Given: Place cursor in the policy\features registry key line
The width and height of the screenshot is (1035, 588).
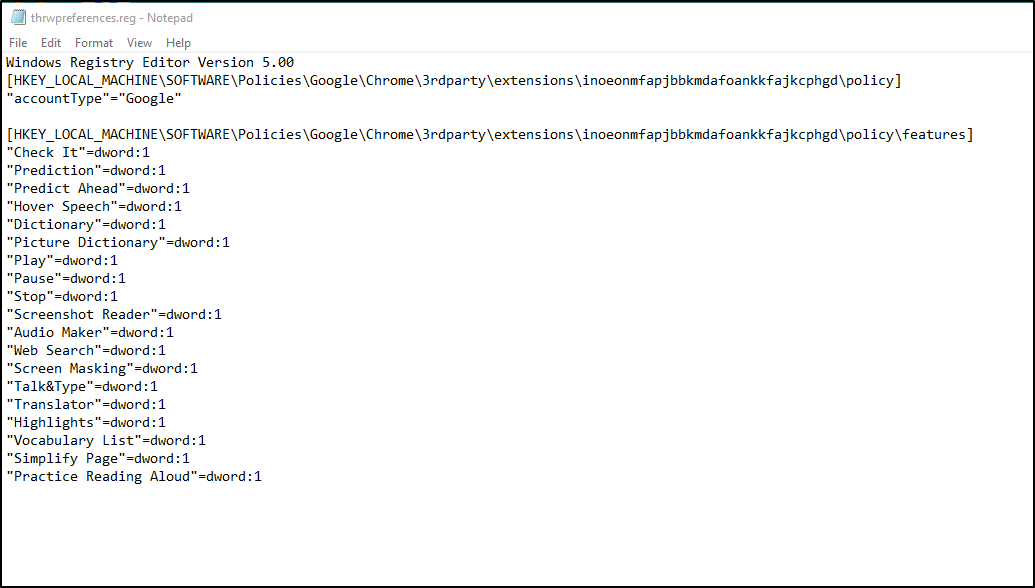Looking at the screenshot, I should pos(490,135).
